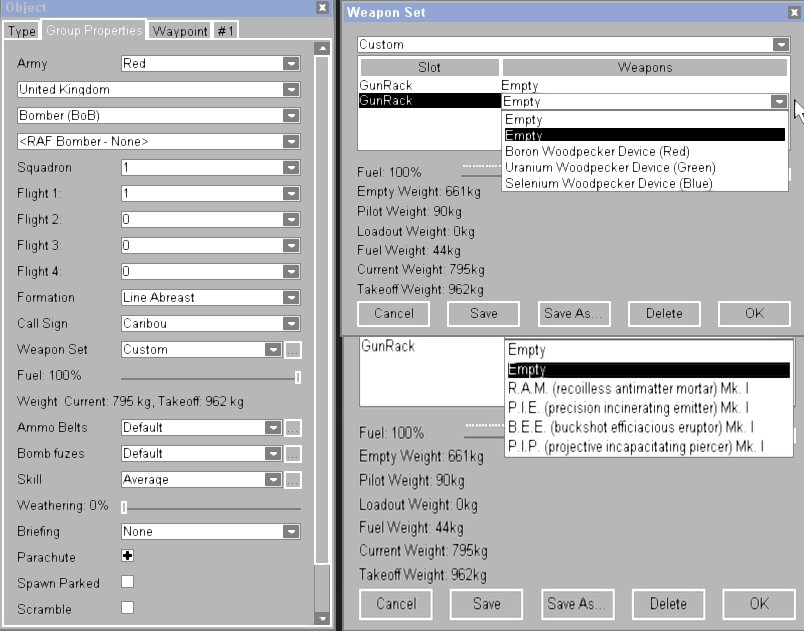
Task: Adjust the Weathering slider handle
Action: coord(124,507)
